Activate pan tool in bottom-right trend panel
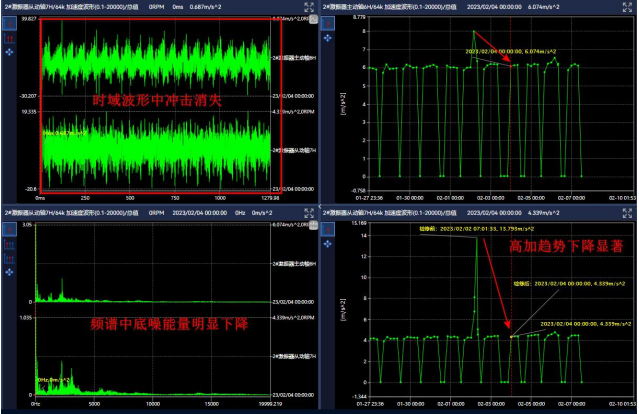The width and height of the screenshot is (639, 414). coord(328,243)
